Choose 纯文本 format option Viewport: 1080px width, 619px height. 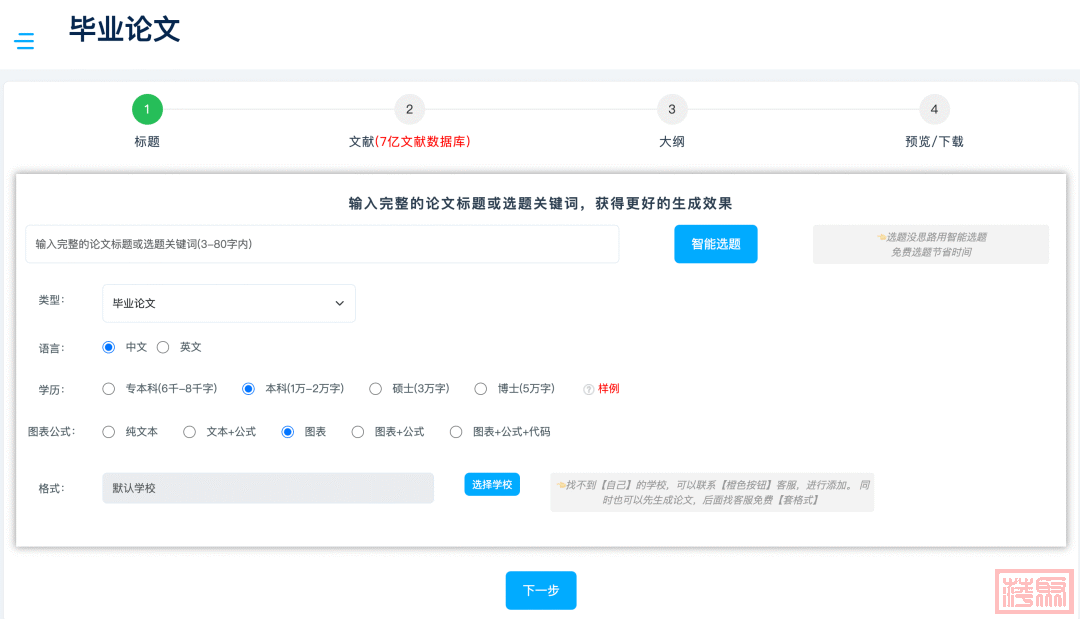[x=109, y=432]
